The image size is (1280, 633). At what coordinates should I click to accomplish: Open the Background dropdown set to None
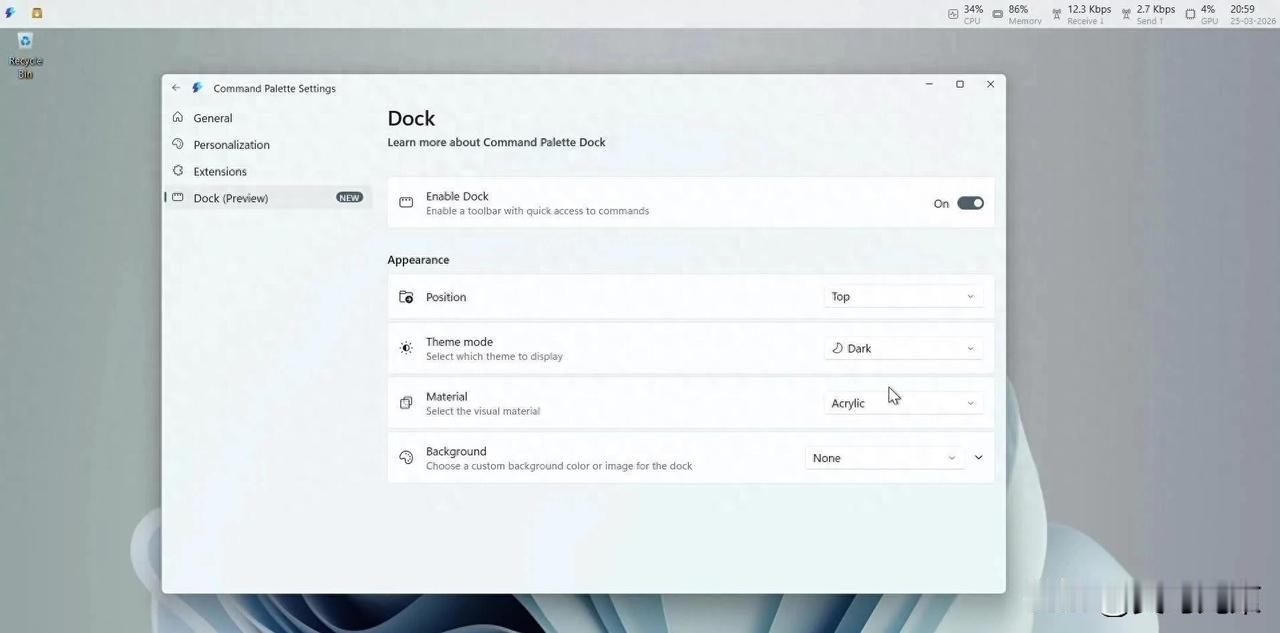(x=885, y=458)
